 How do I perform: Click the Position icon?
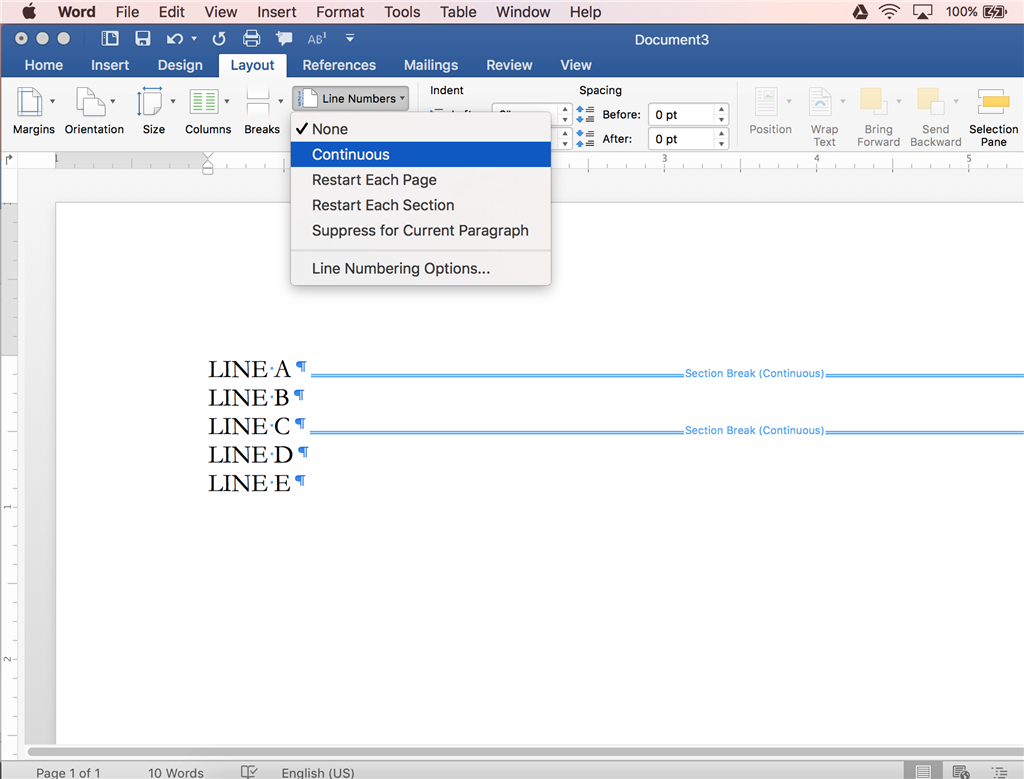(x=766, y=102)
